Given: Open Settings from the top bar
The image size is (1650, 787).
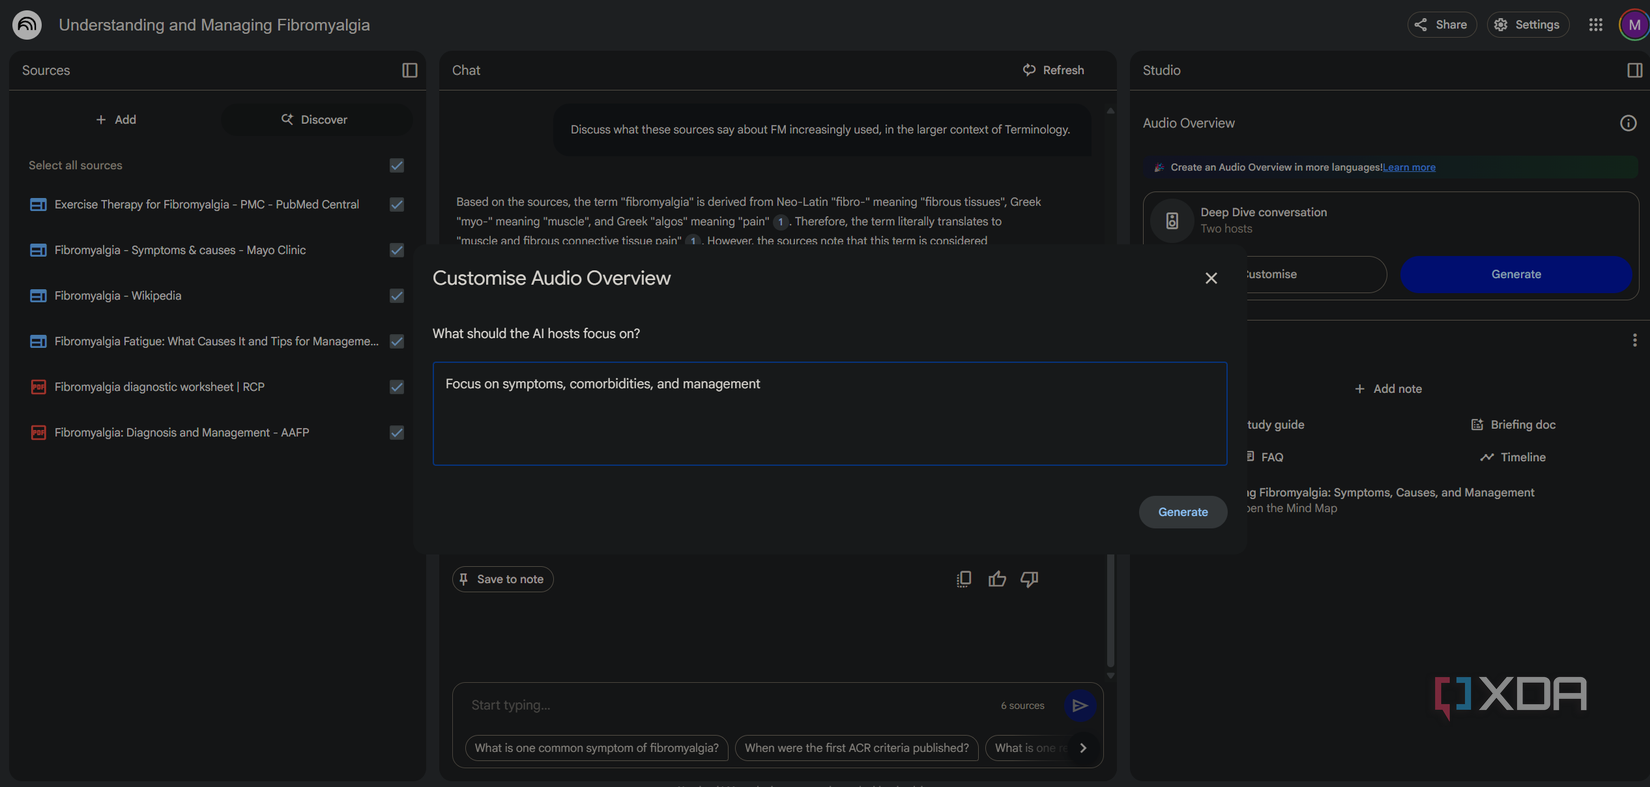Looking at the screenshot, I should tap(1527, 25).
